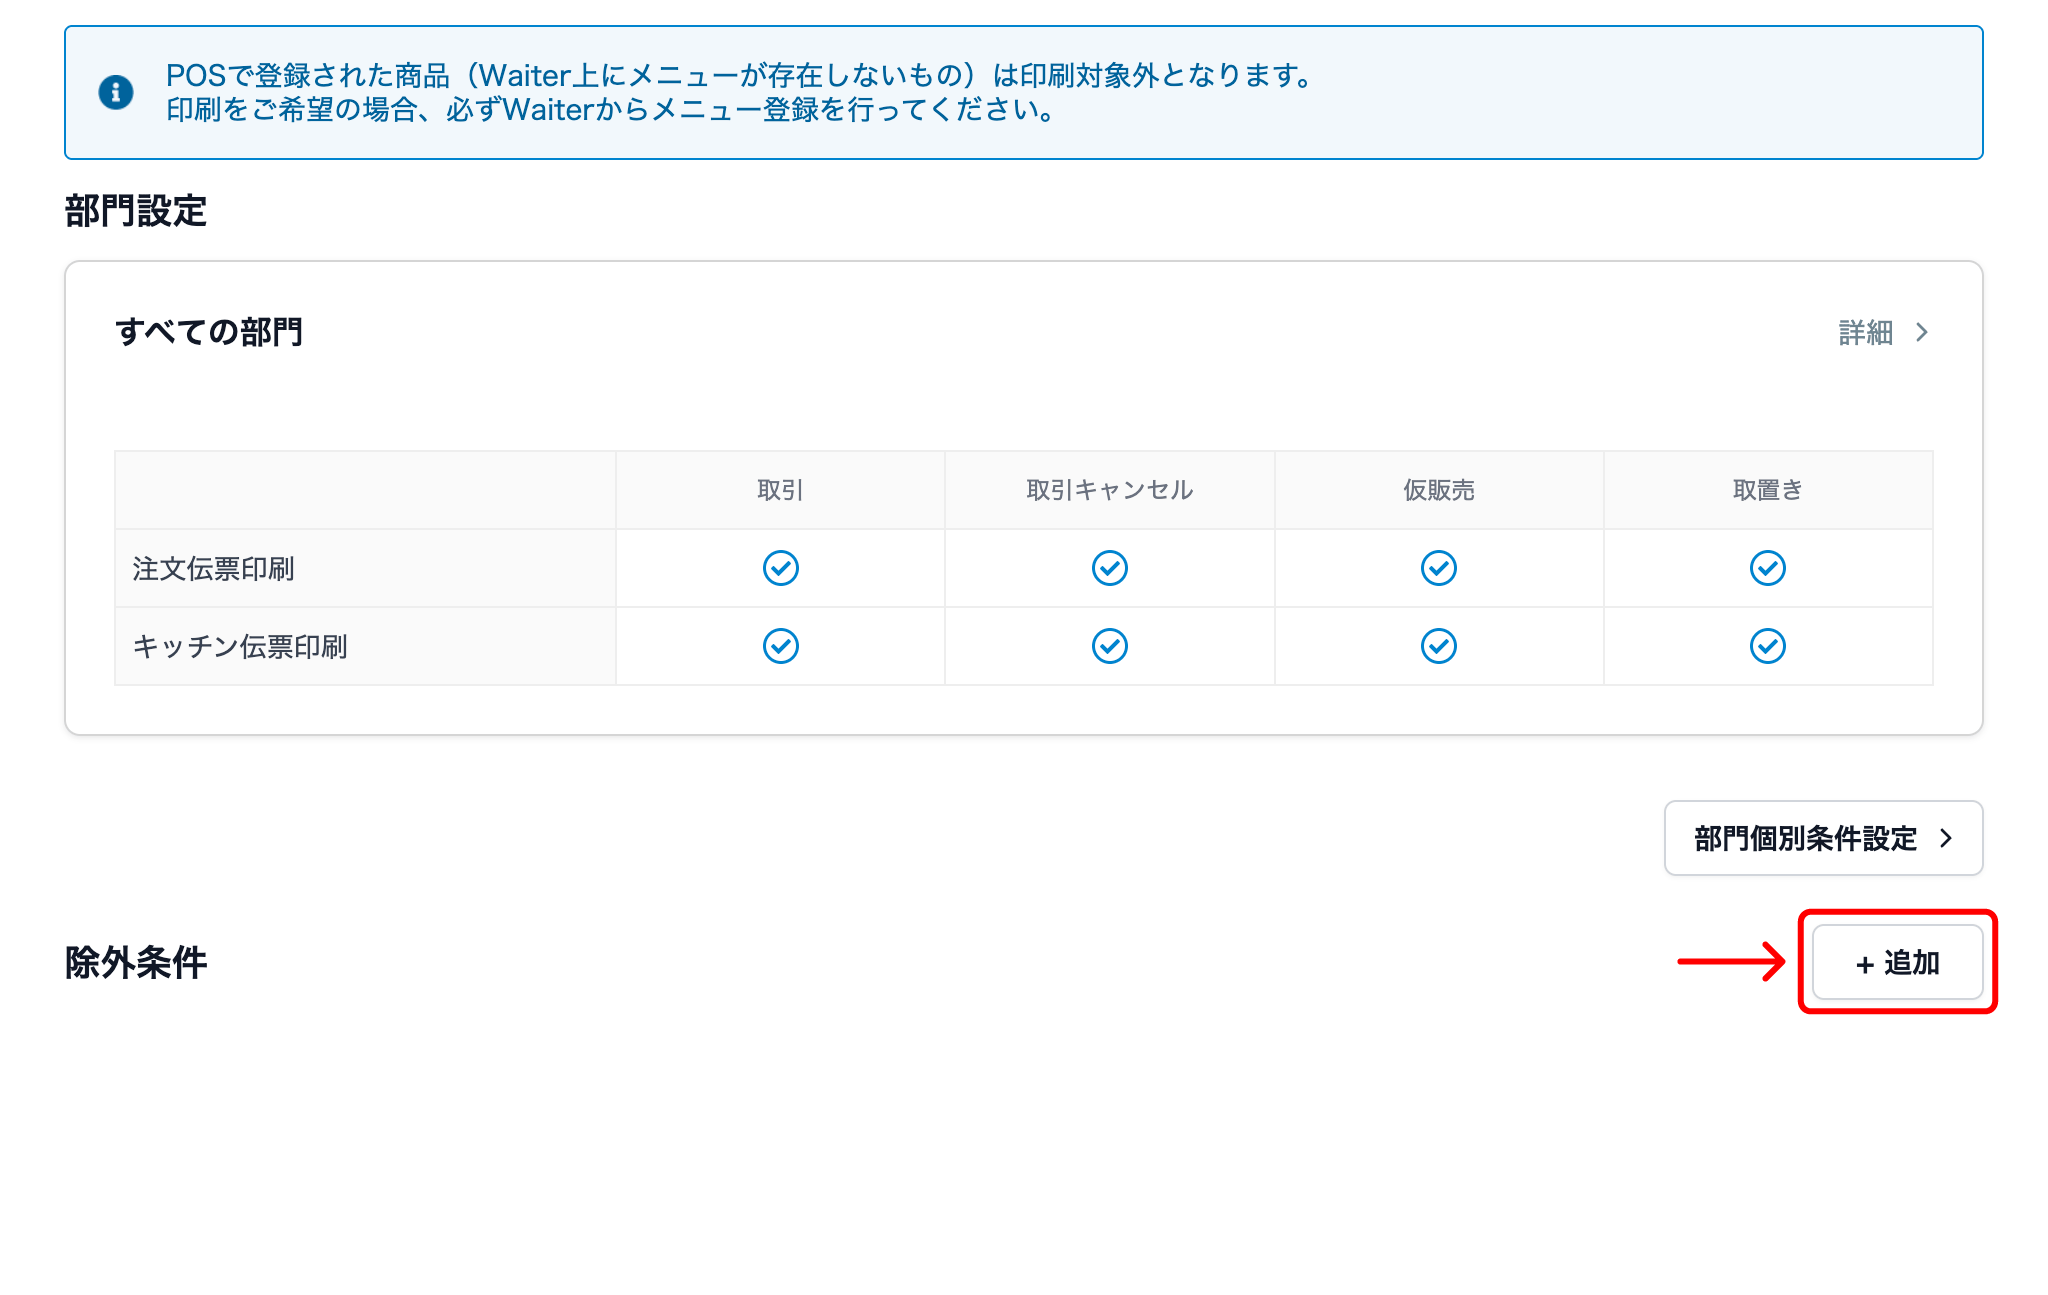Click the 取置き column header
2048x1295 pixels.
click(1767, 490)
